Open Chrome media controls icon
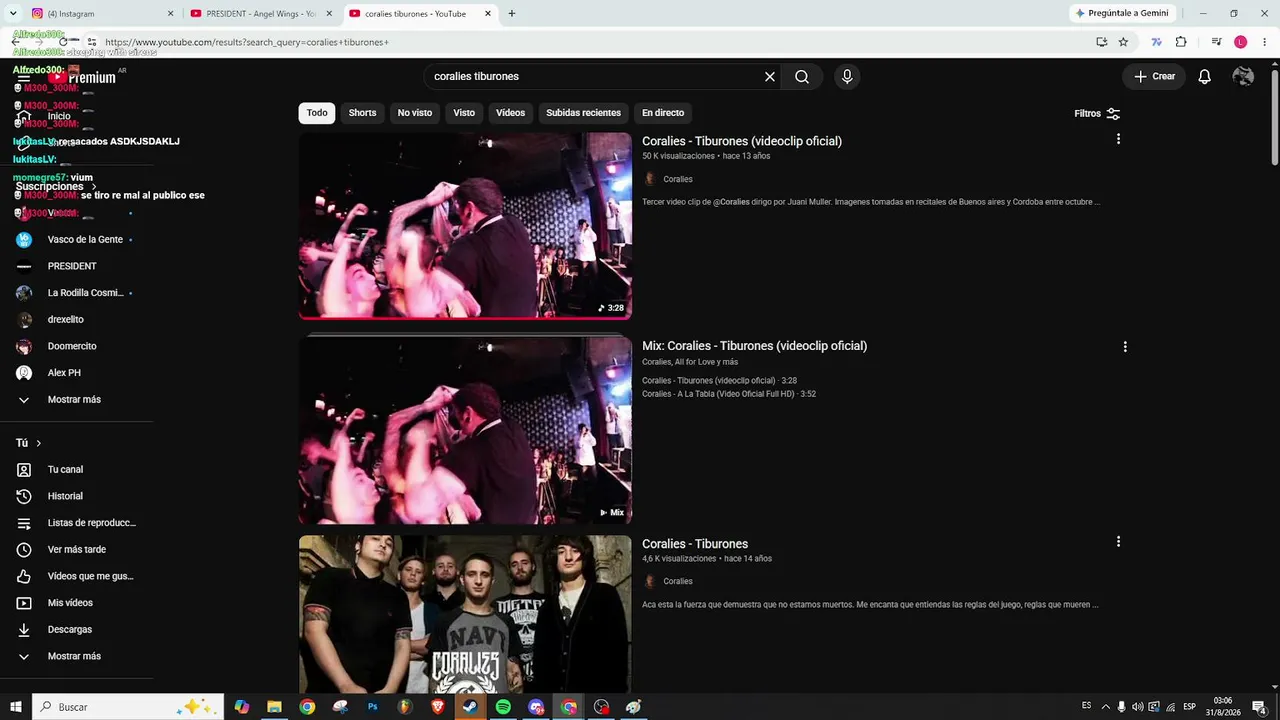Screen dimensions: 1280x720 [x=1216, y=42]
